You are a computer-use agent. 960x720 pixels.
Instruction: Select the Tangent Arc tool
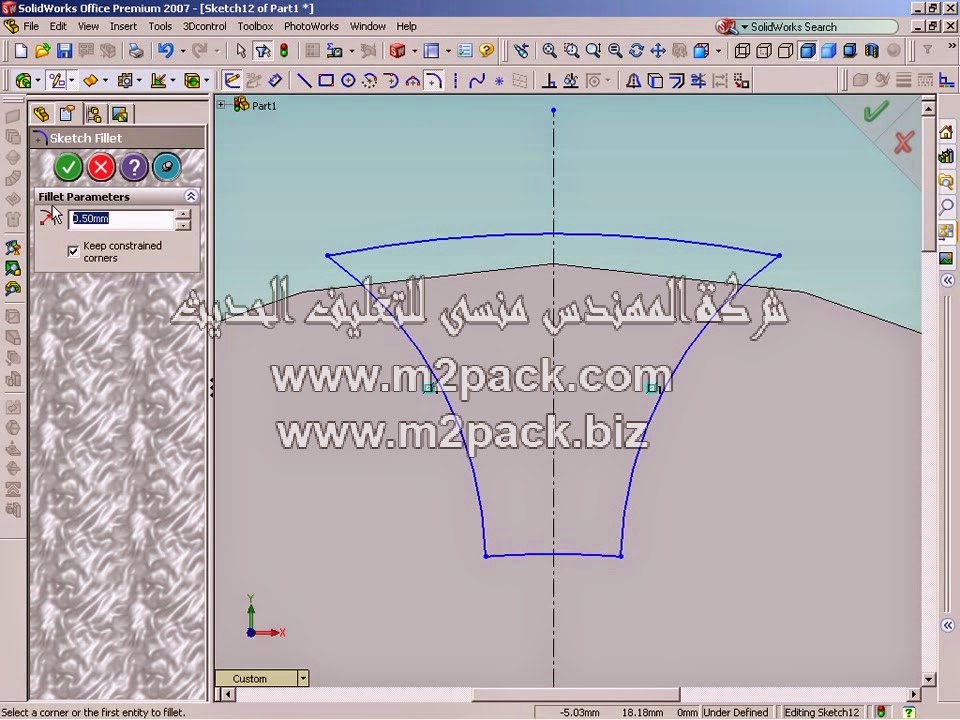click(392, 81)
